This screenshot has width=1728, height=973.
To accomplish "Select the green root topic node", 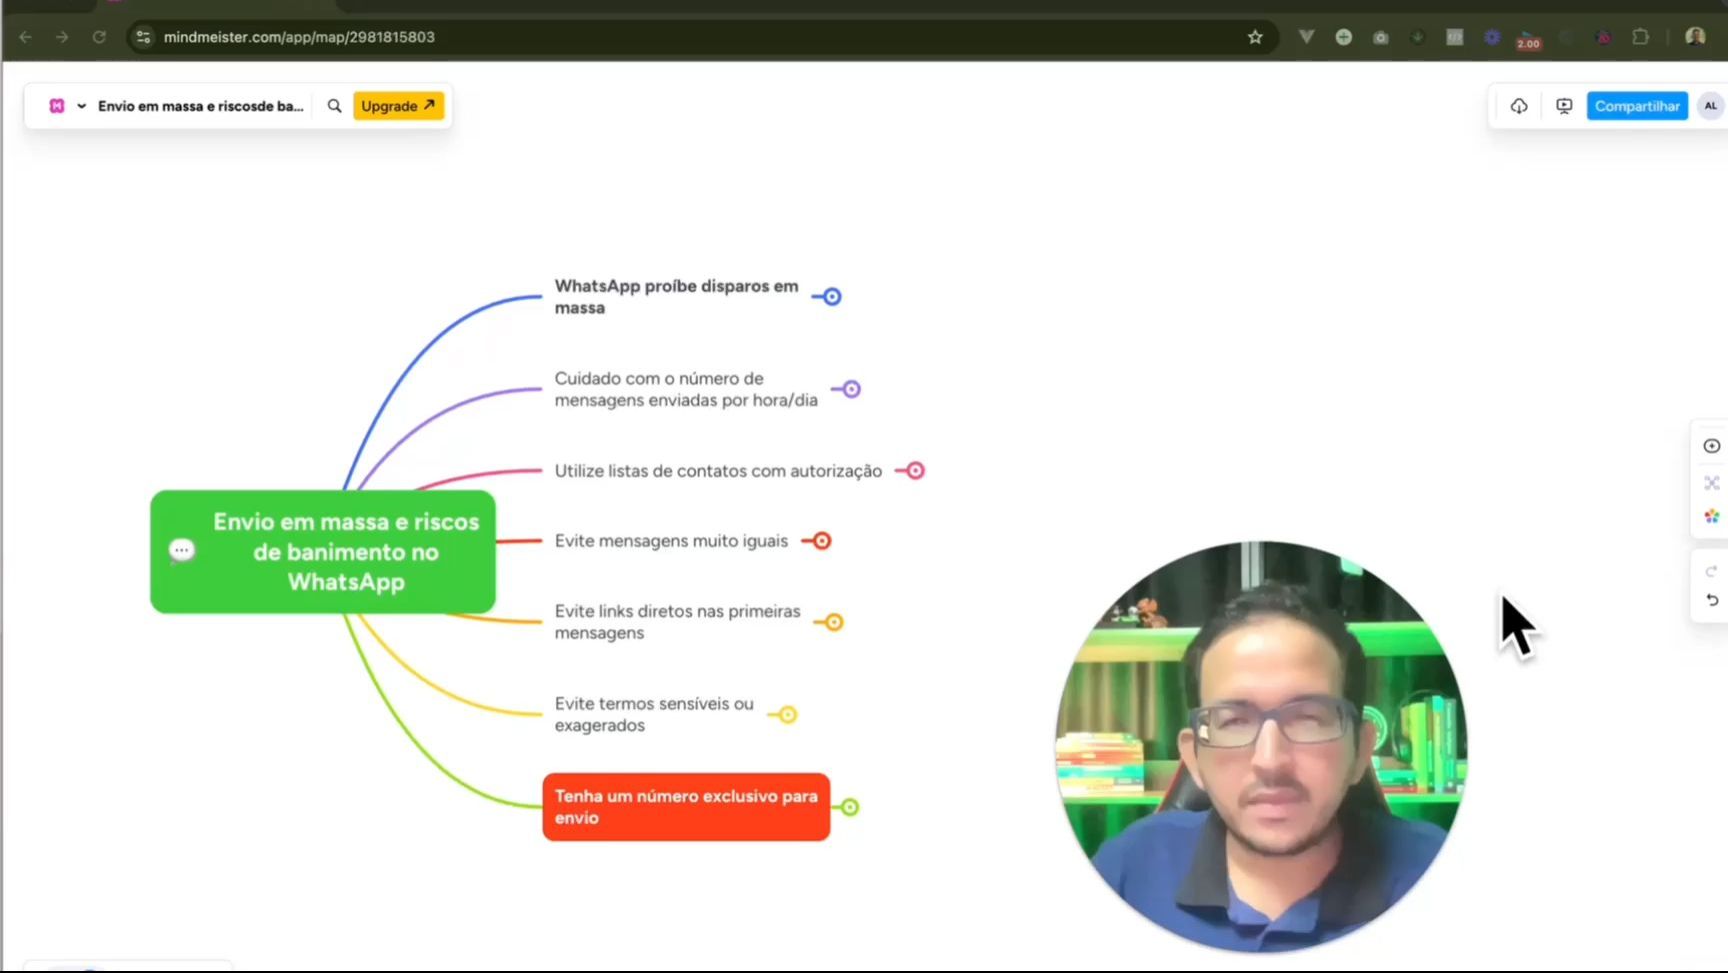I will tap(323, 552).
